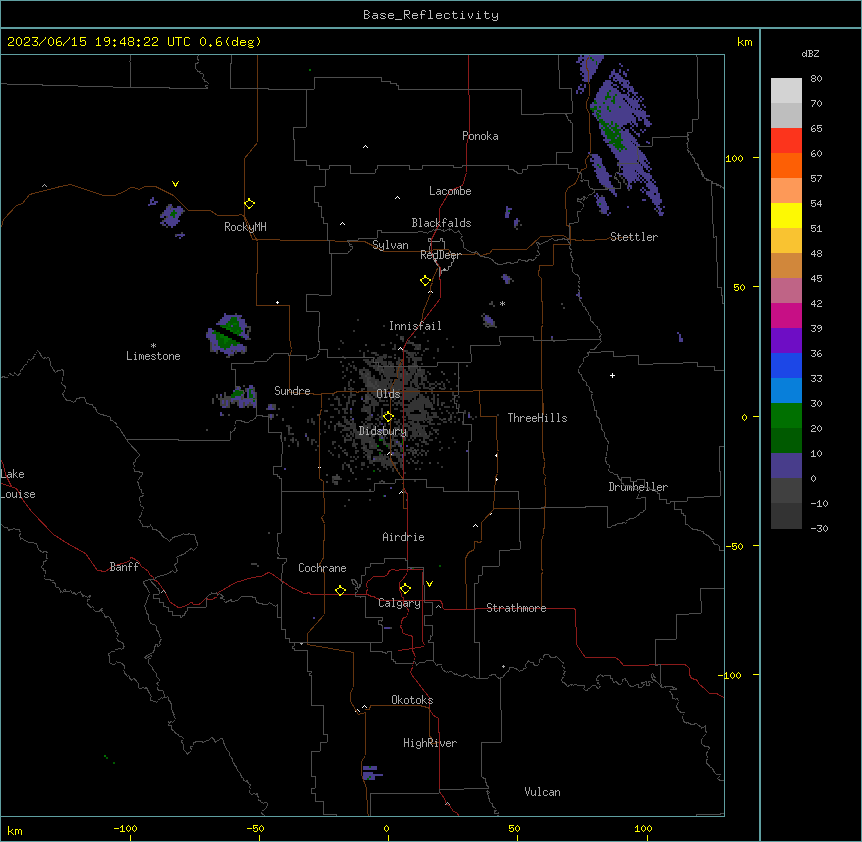Click the ThreeHills label
This screenshot has width=862, height=842.
(537, 418)
